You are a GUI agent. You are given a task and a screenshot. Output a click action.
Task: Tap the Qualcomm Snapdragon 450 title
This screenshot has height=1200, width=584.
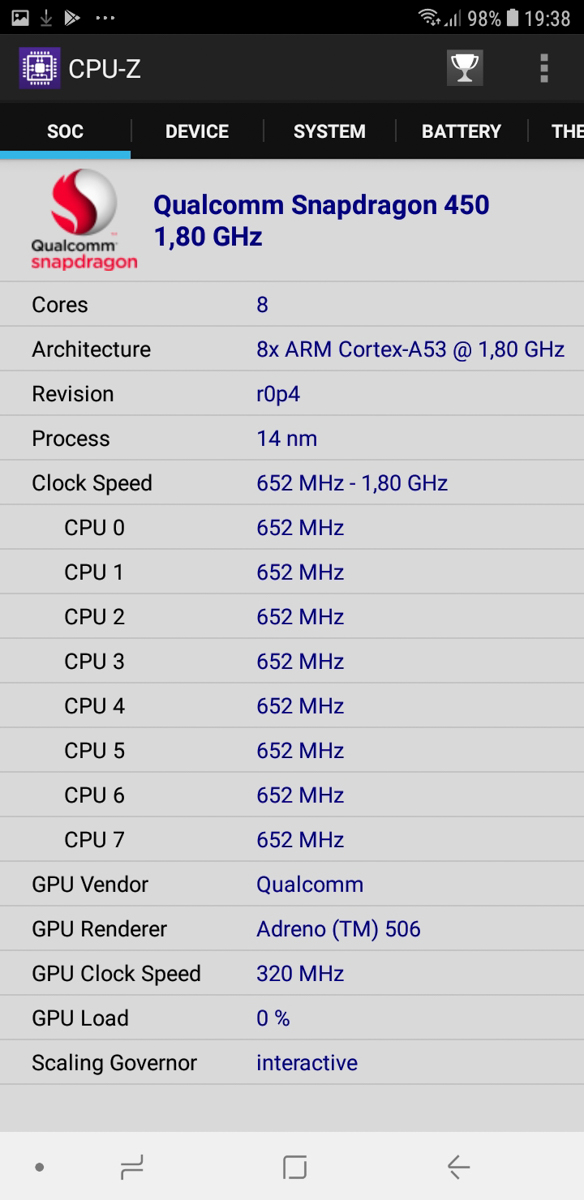click(x=321, y=206)
